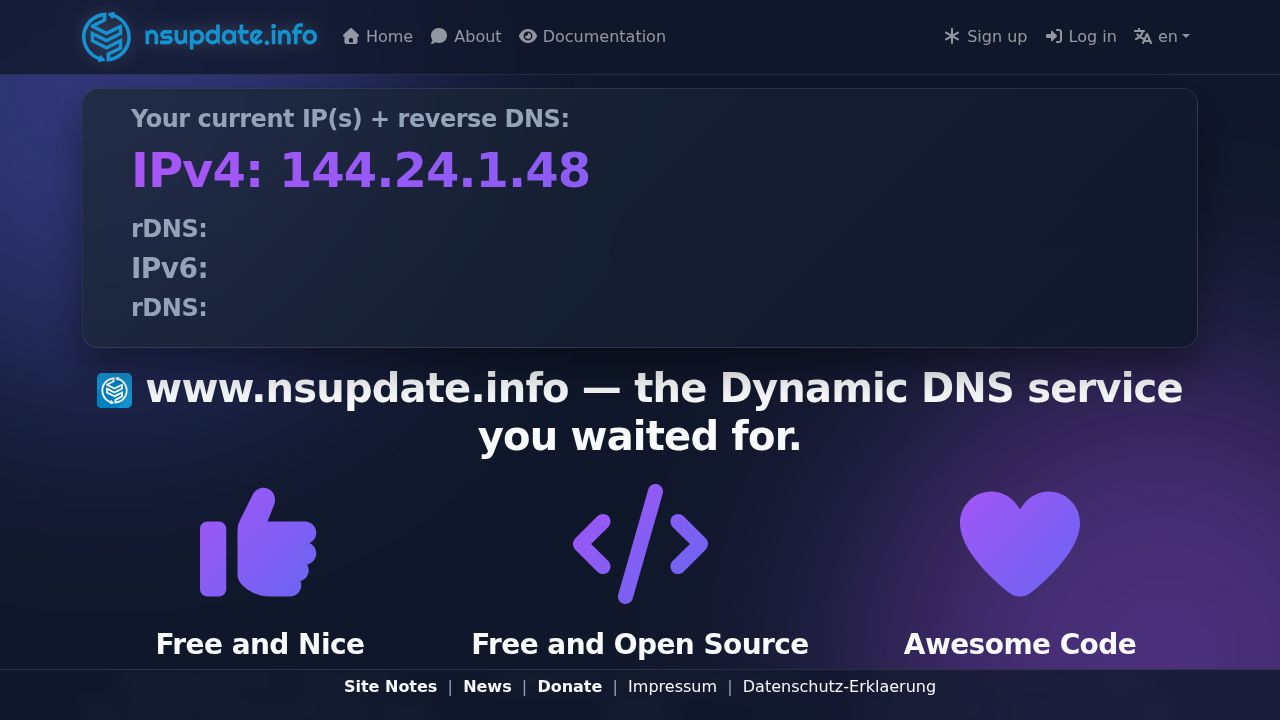This screenshot has width=1280, height=720.
Task: Click the heart icon above Awesome Code
Action: click(x=1020, y=543)
